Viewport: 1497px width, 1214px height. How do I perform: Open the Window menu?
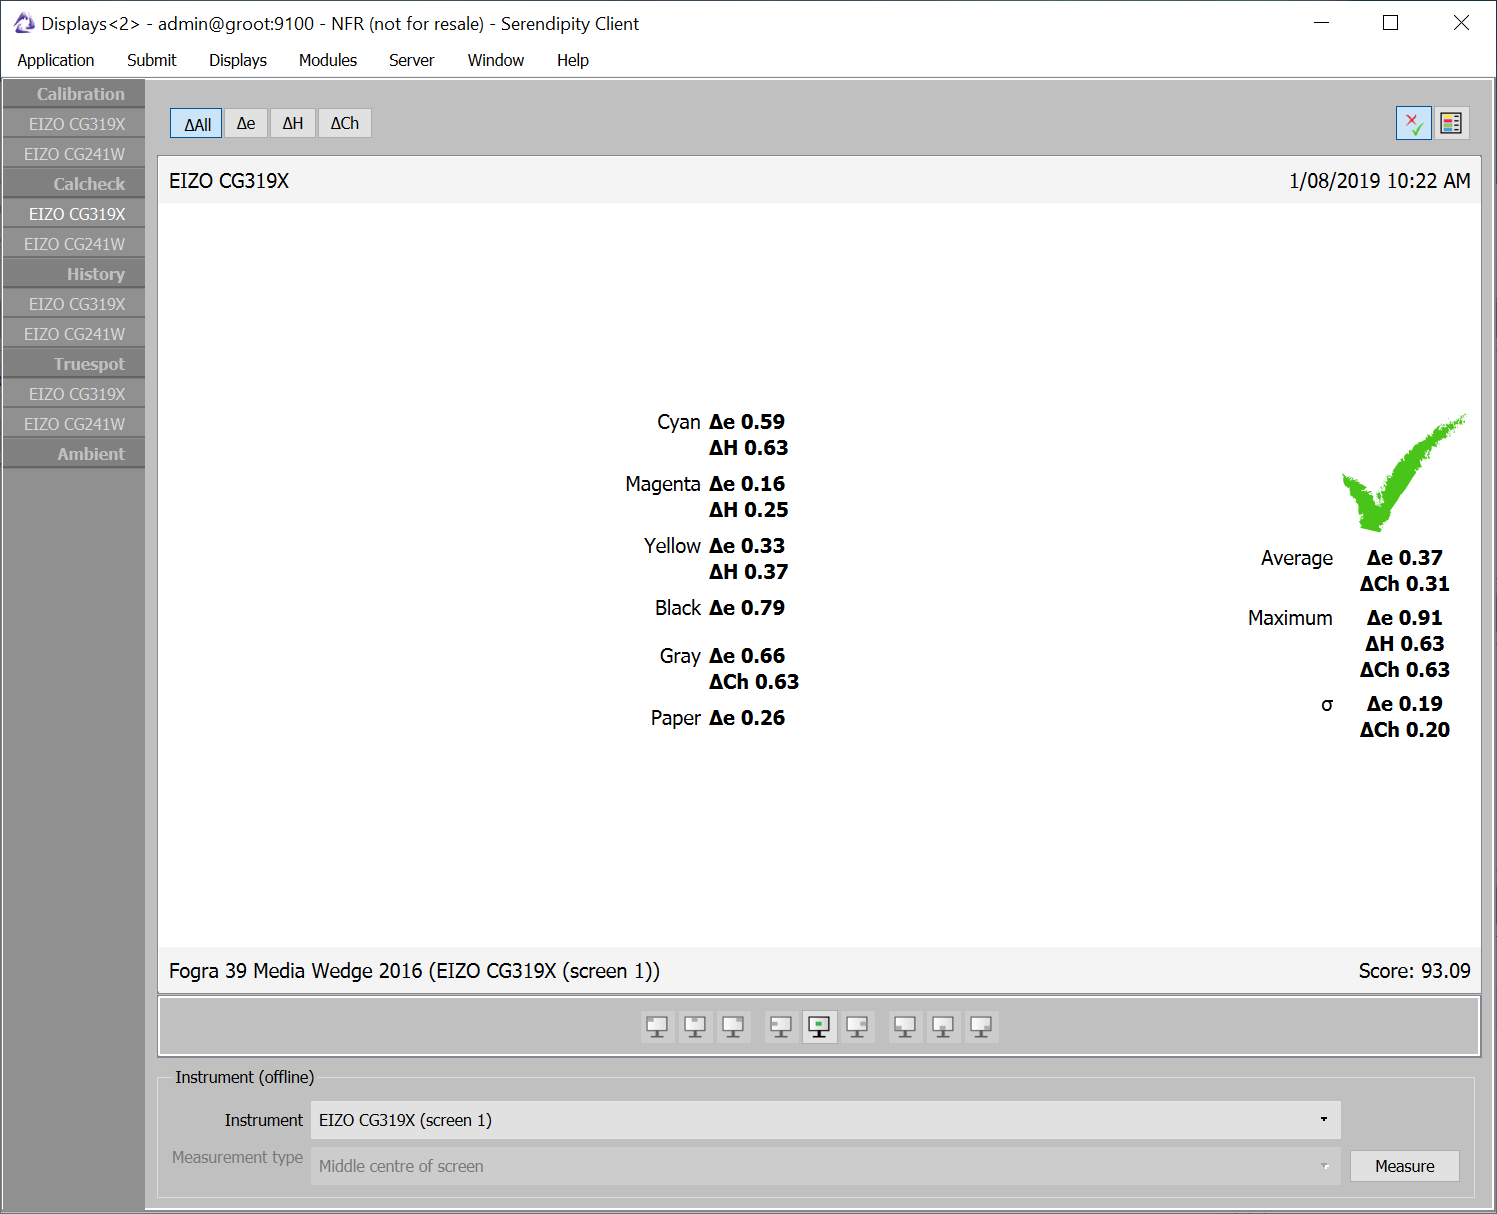[496, 60]
